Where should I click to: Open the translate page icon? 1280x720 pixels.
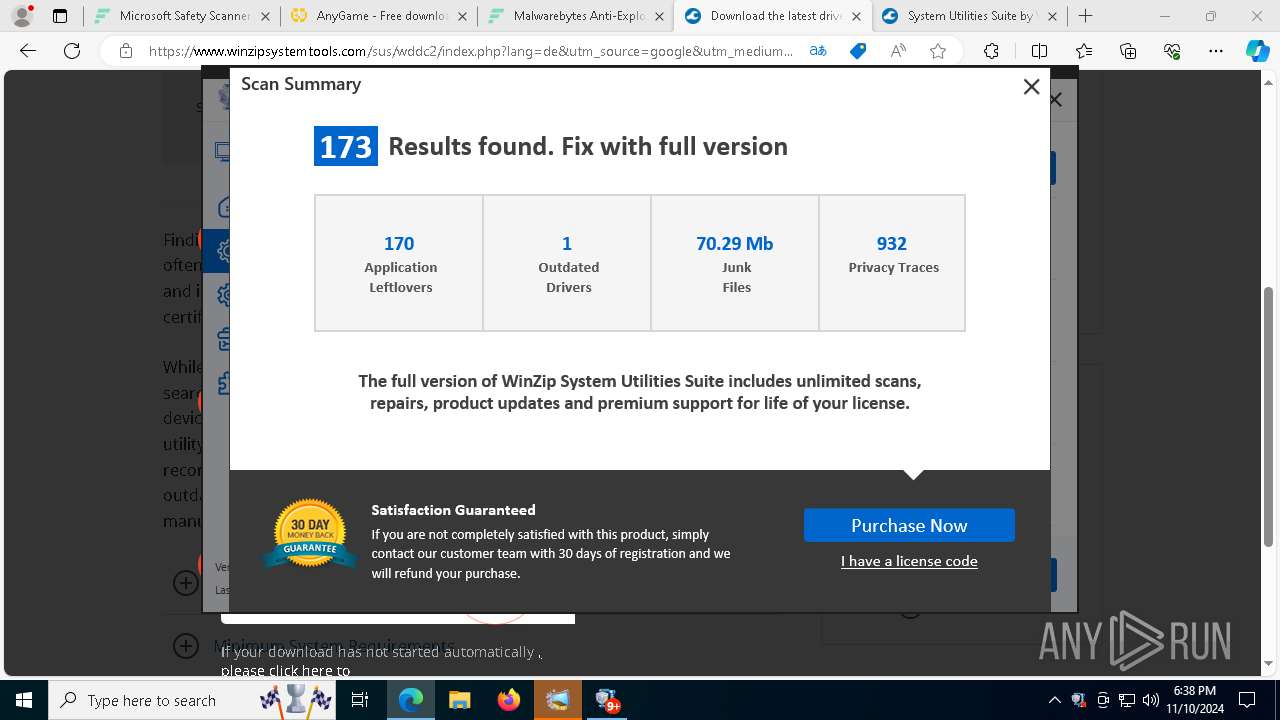[818, 51]
